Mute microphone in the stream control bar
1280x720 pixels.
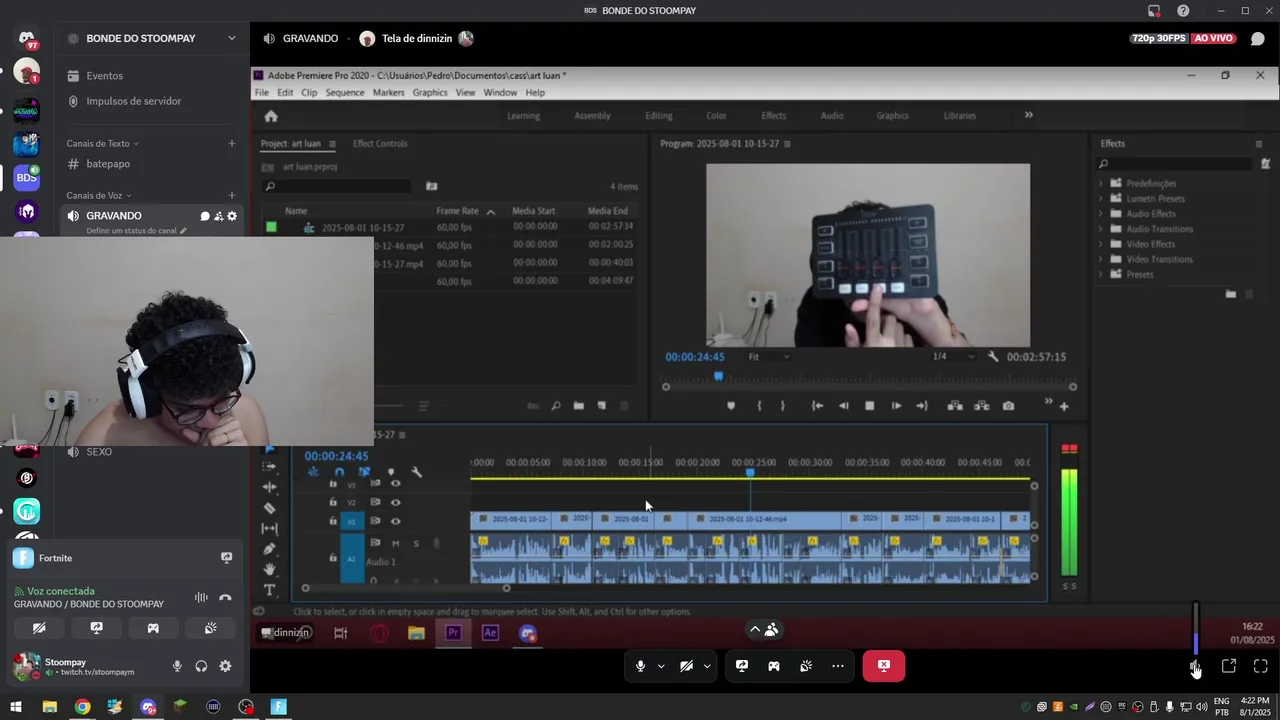tap(641, 666)
